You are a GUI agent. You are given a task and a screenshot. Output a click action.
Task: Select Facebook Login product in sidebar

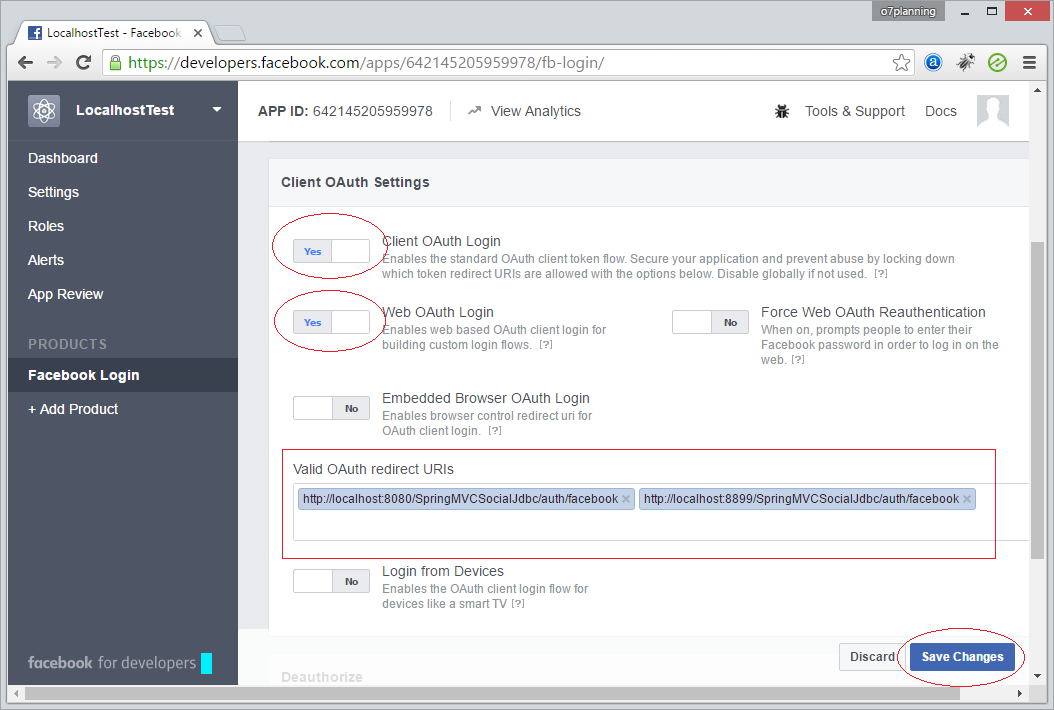coord(123,375)
